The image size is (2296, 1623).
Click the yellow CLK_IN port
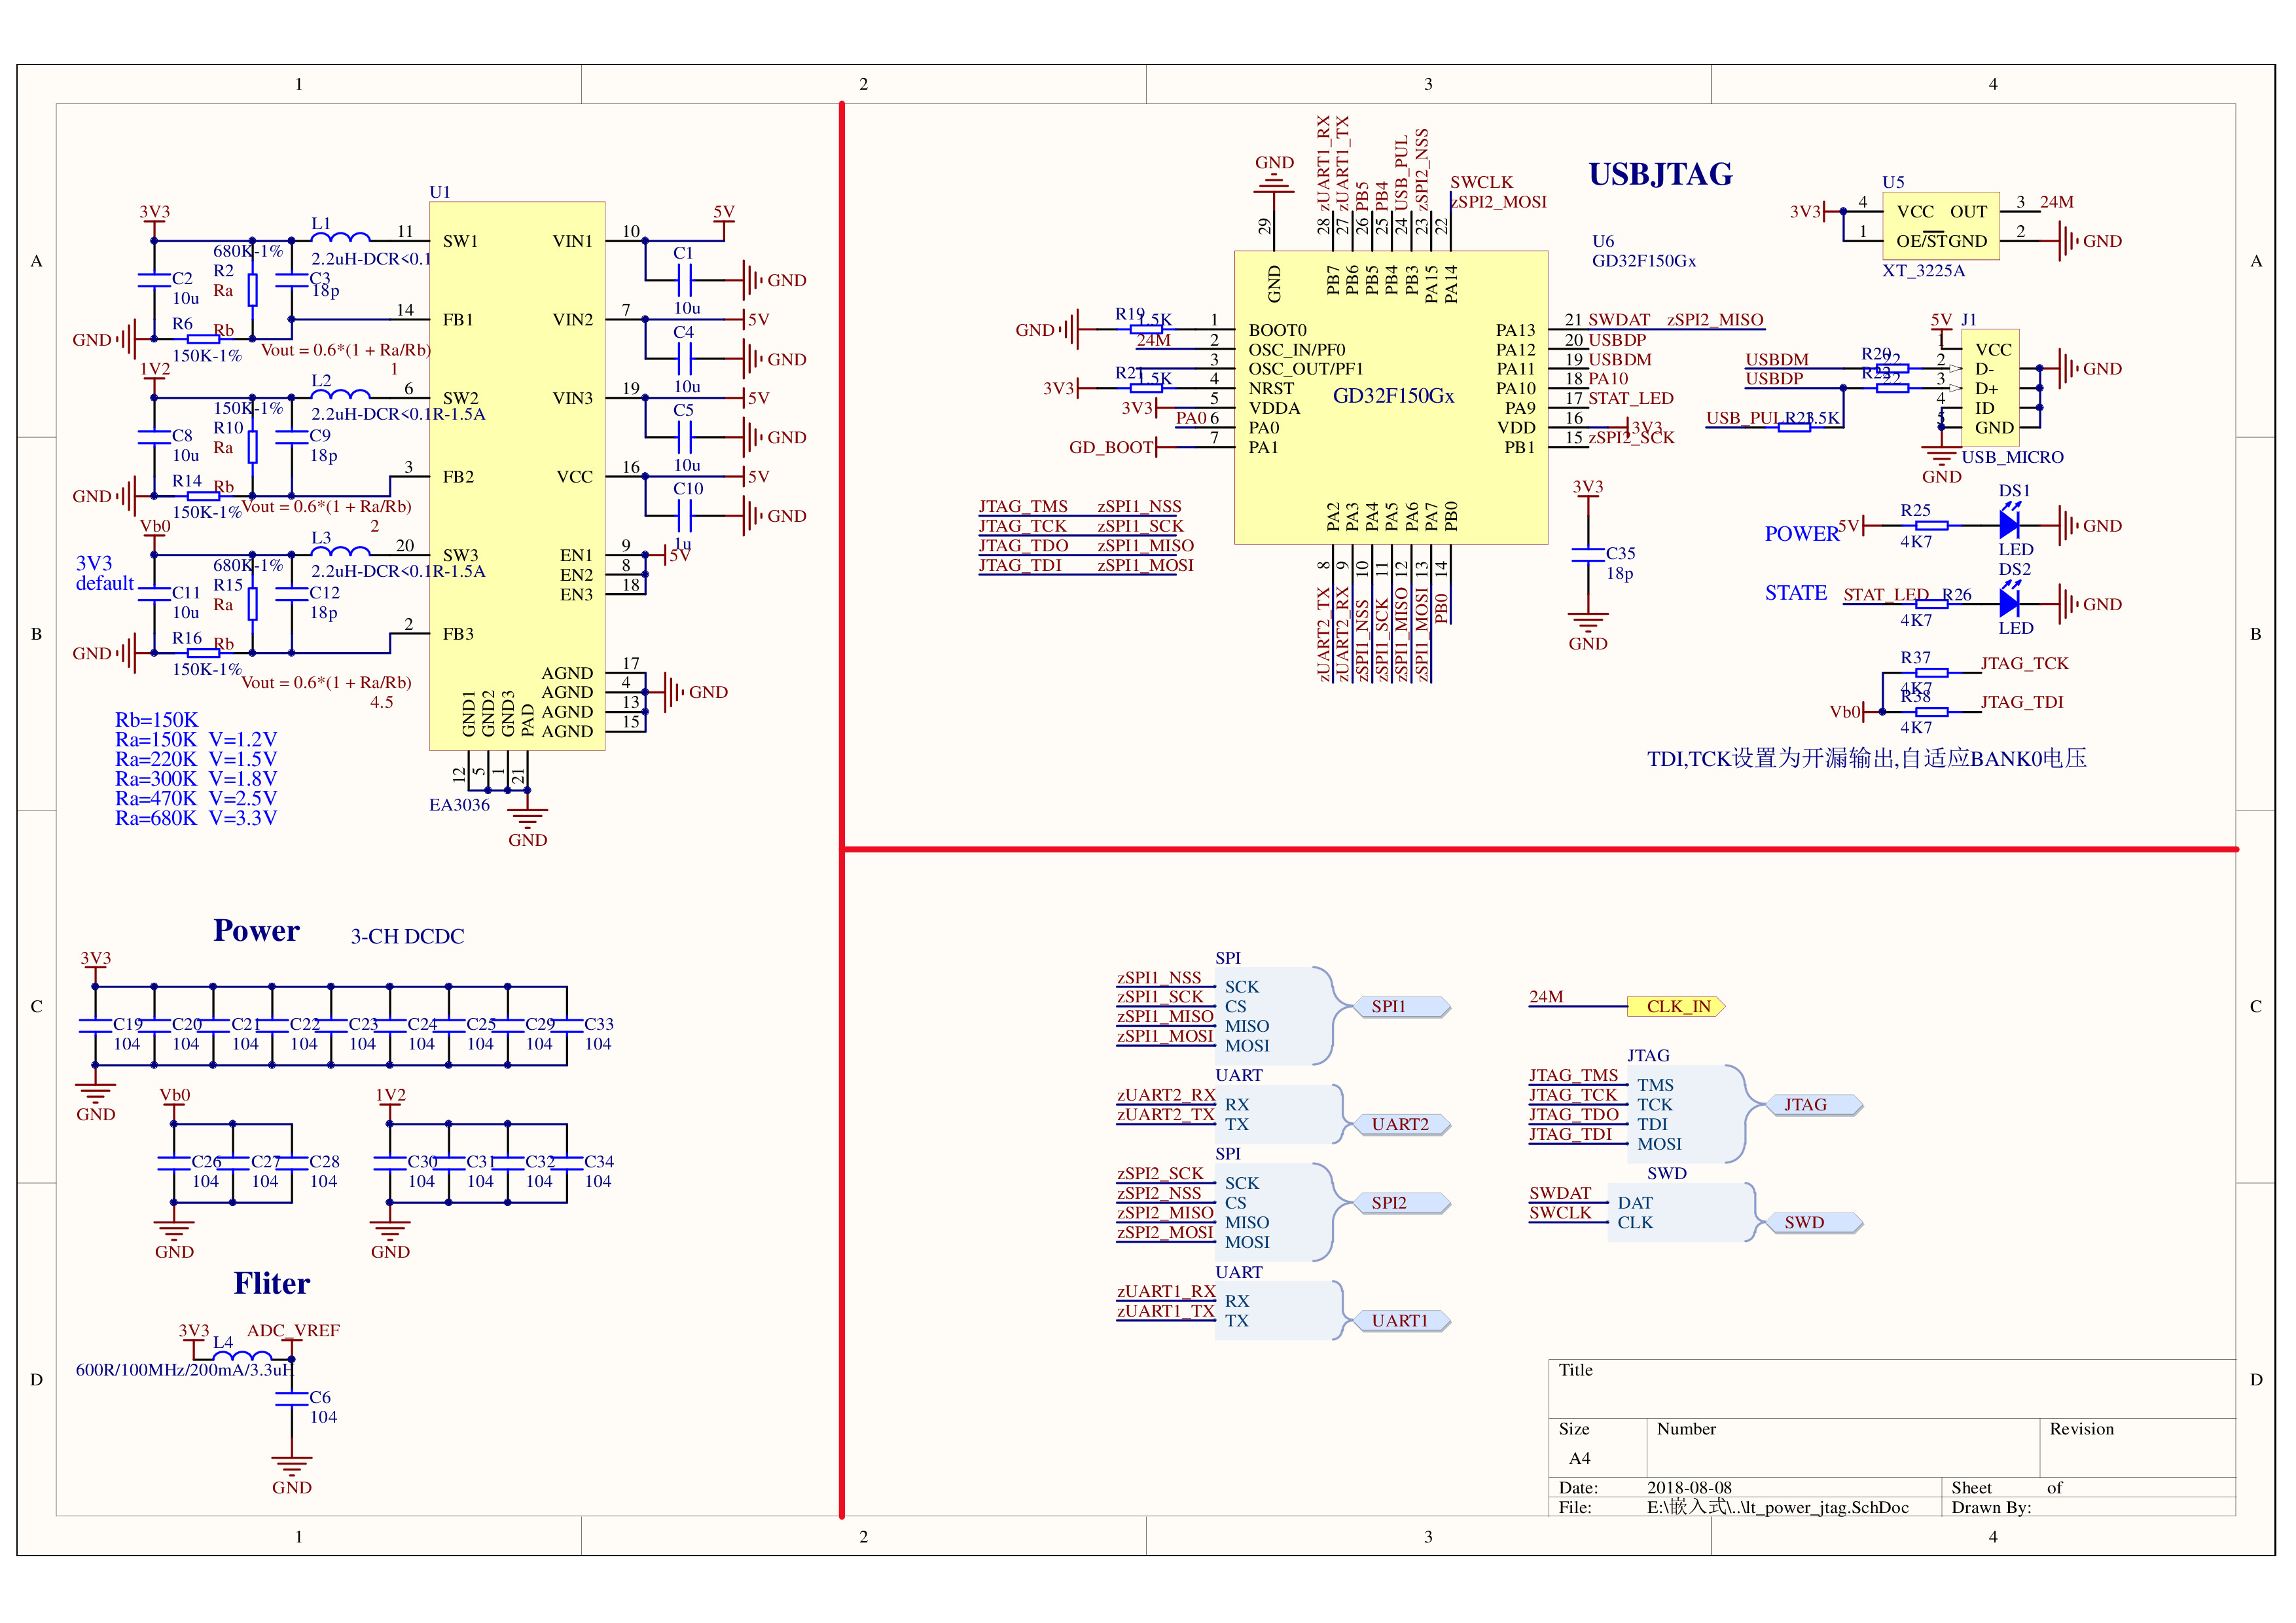click(x=1676, y=1006)
